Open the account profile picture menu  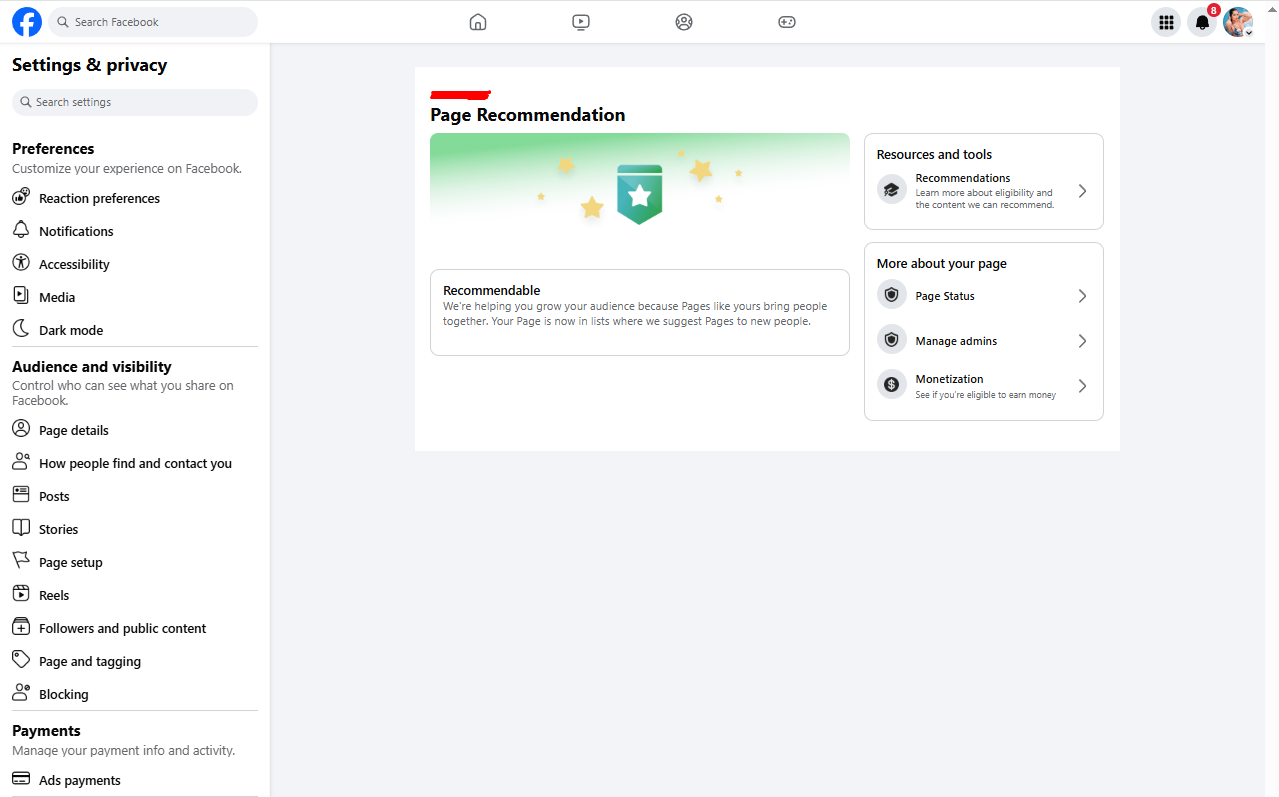click(1238, 22)
